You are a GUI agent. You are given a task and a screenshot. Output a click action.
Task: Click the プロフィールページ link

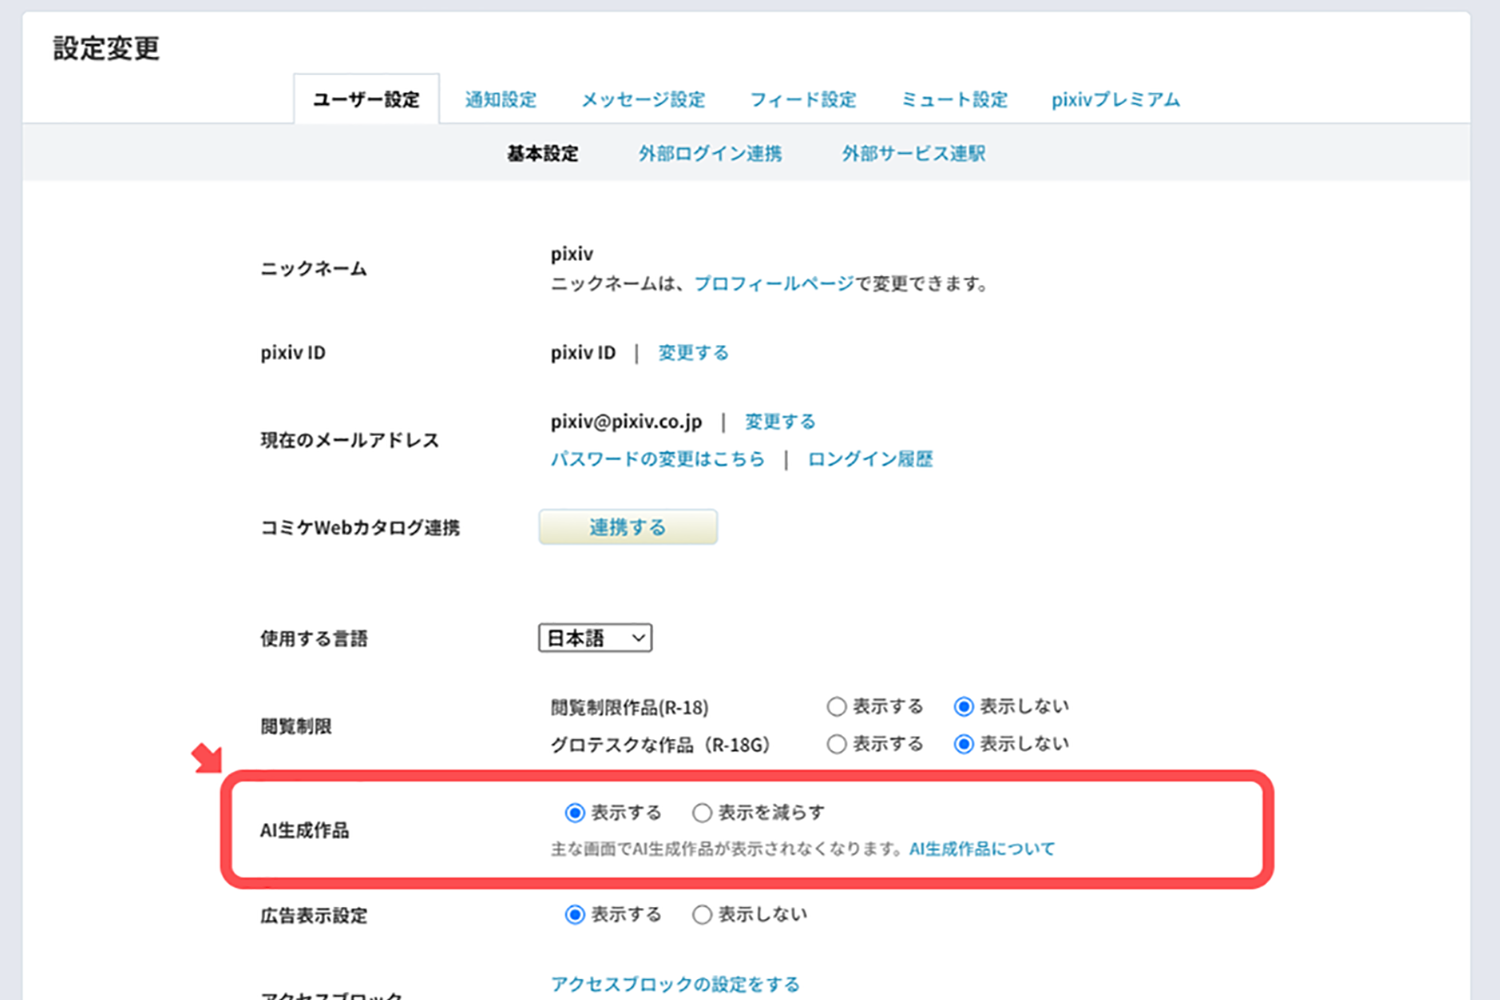coord(773,284)
